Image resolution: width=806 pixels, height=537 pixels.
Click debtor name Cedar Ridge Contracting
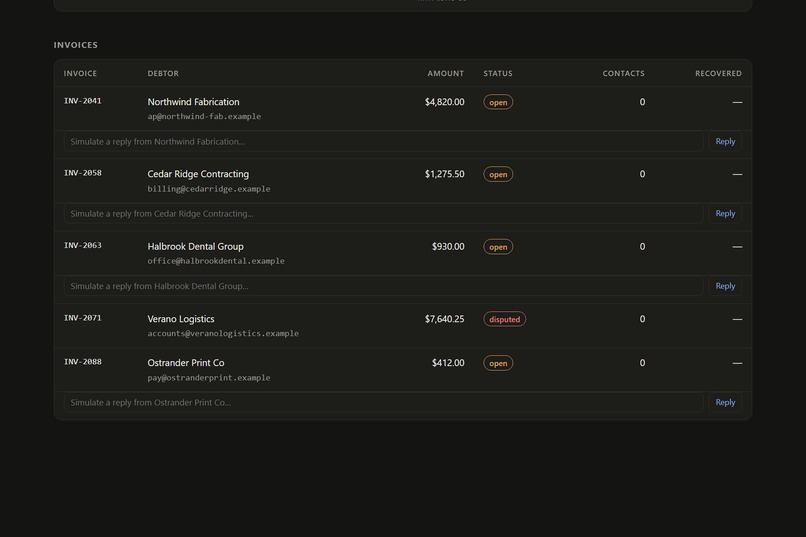(x=198, y=174)
